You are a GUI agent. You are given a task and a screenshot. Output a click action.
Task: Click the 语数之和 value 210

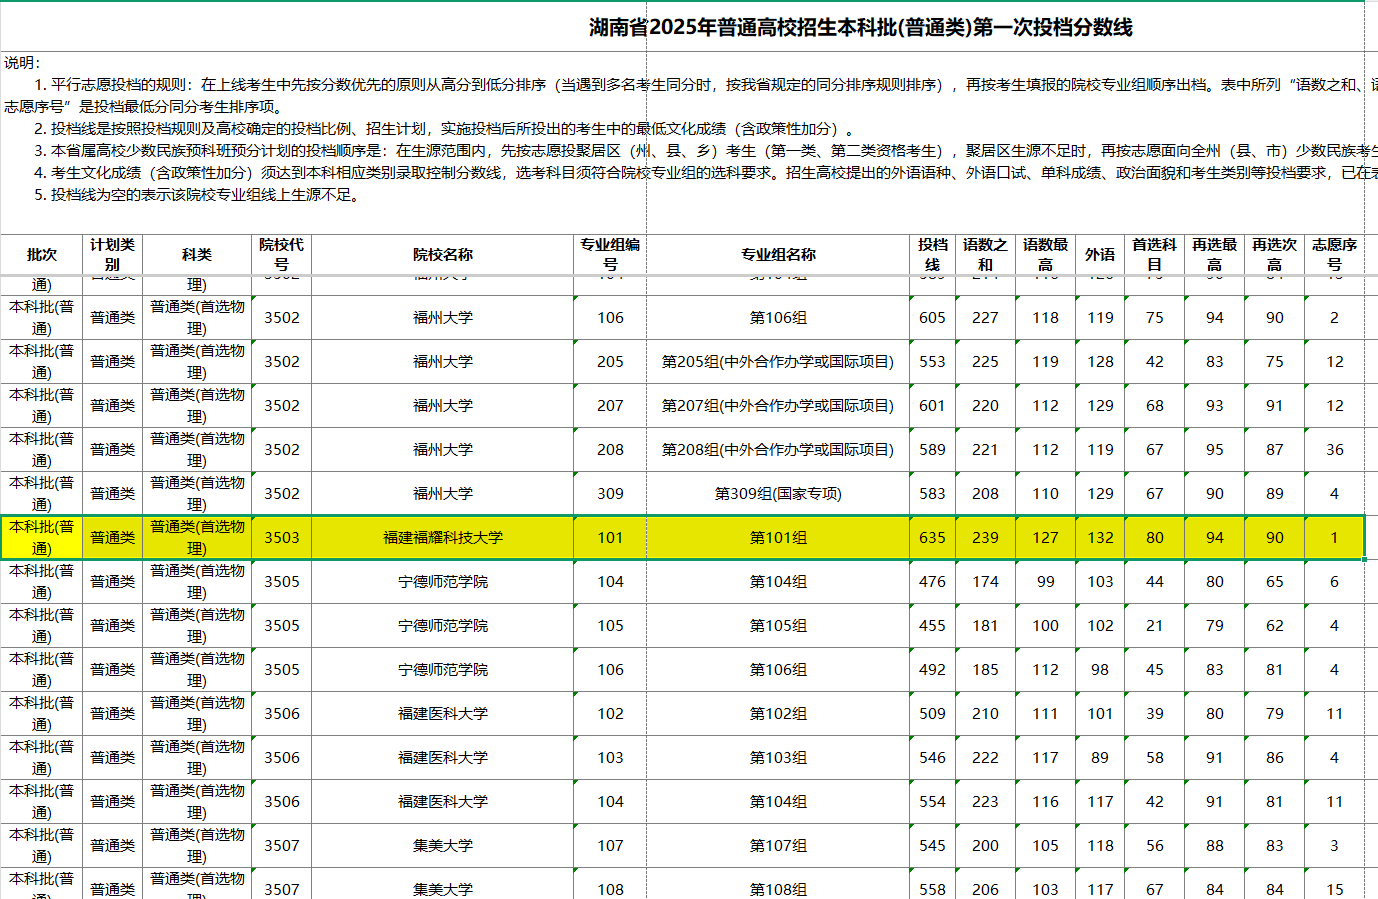point(985,714)
